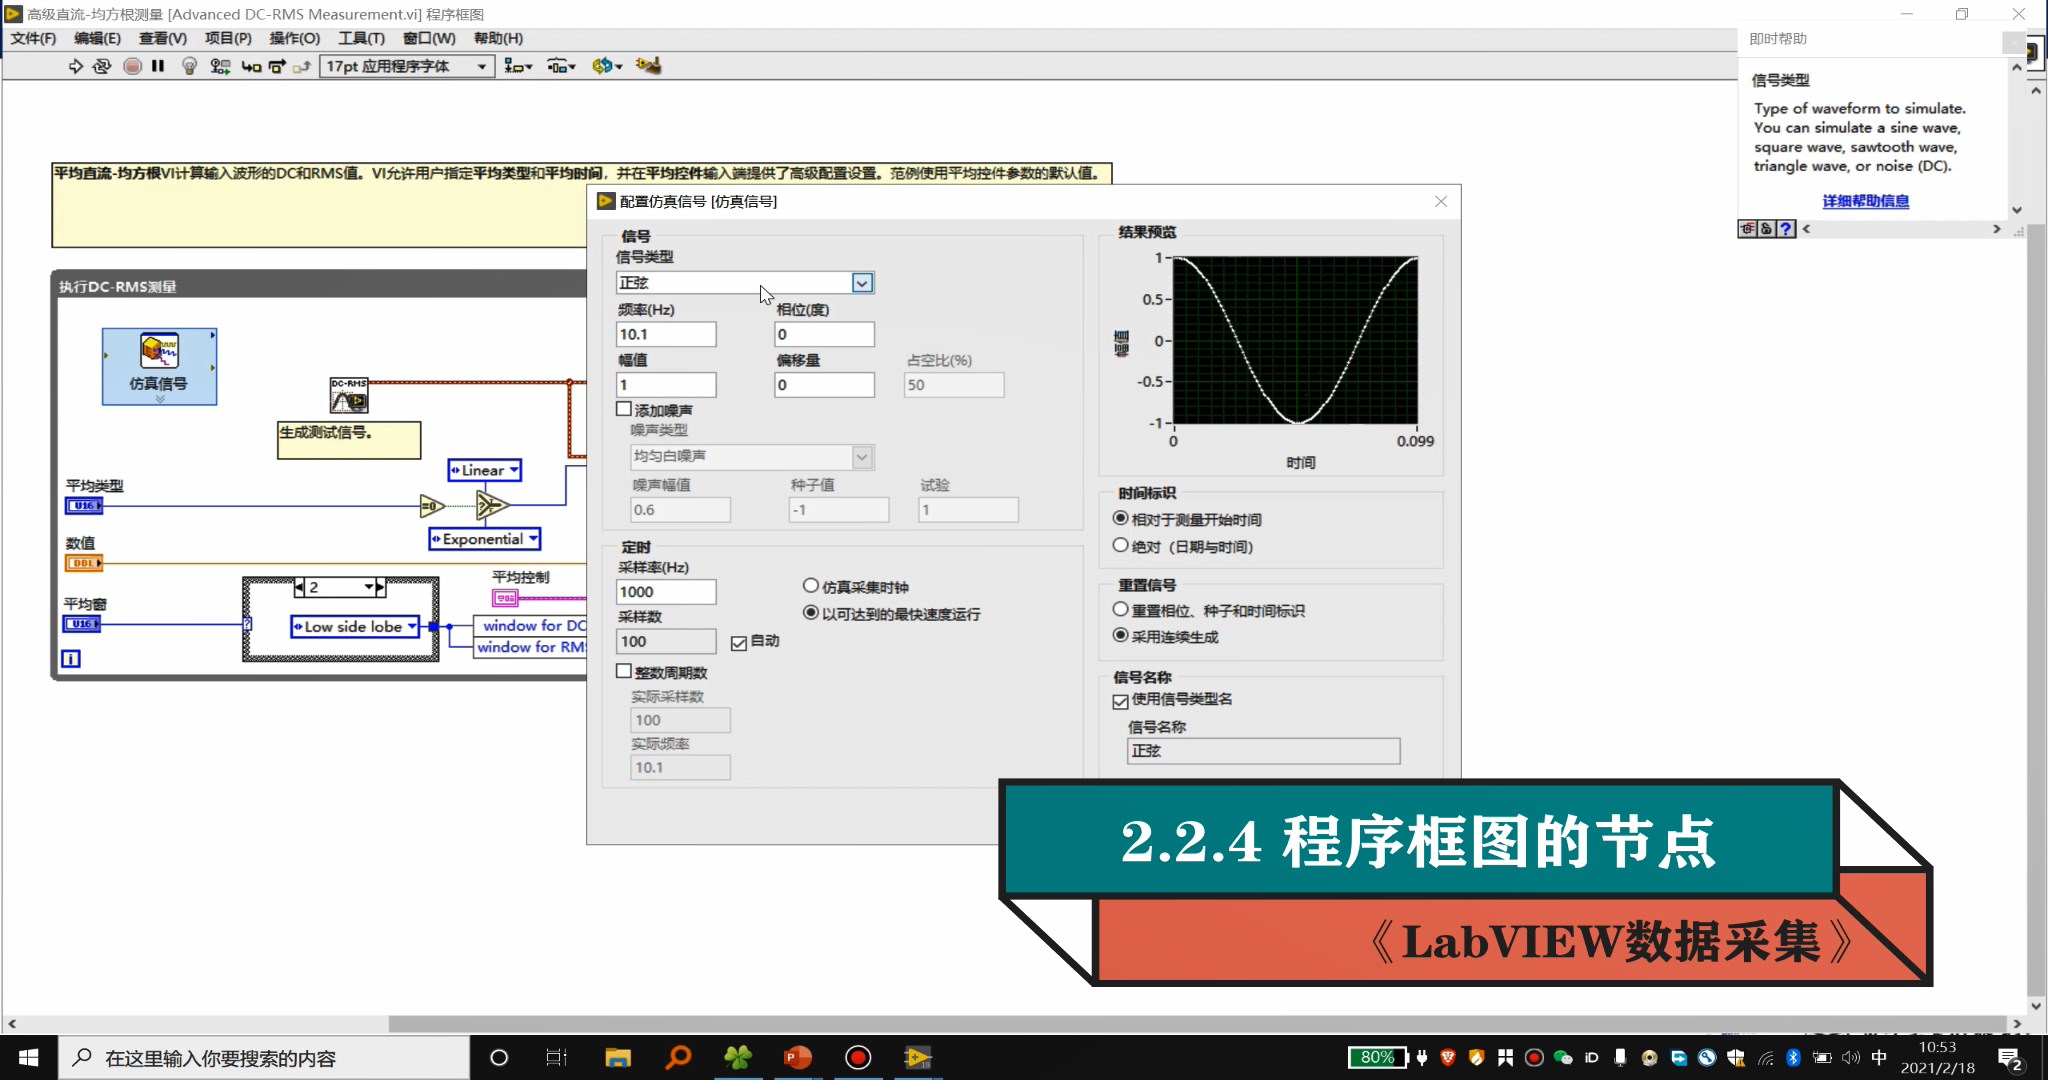Screen dimensions: 2048x1080
Task: Open the 帮助(H) menu
Action: pos(497,38)
